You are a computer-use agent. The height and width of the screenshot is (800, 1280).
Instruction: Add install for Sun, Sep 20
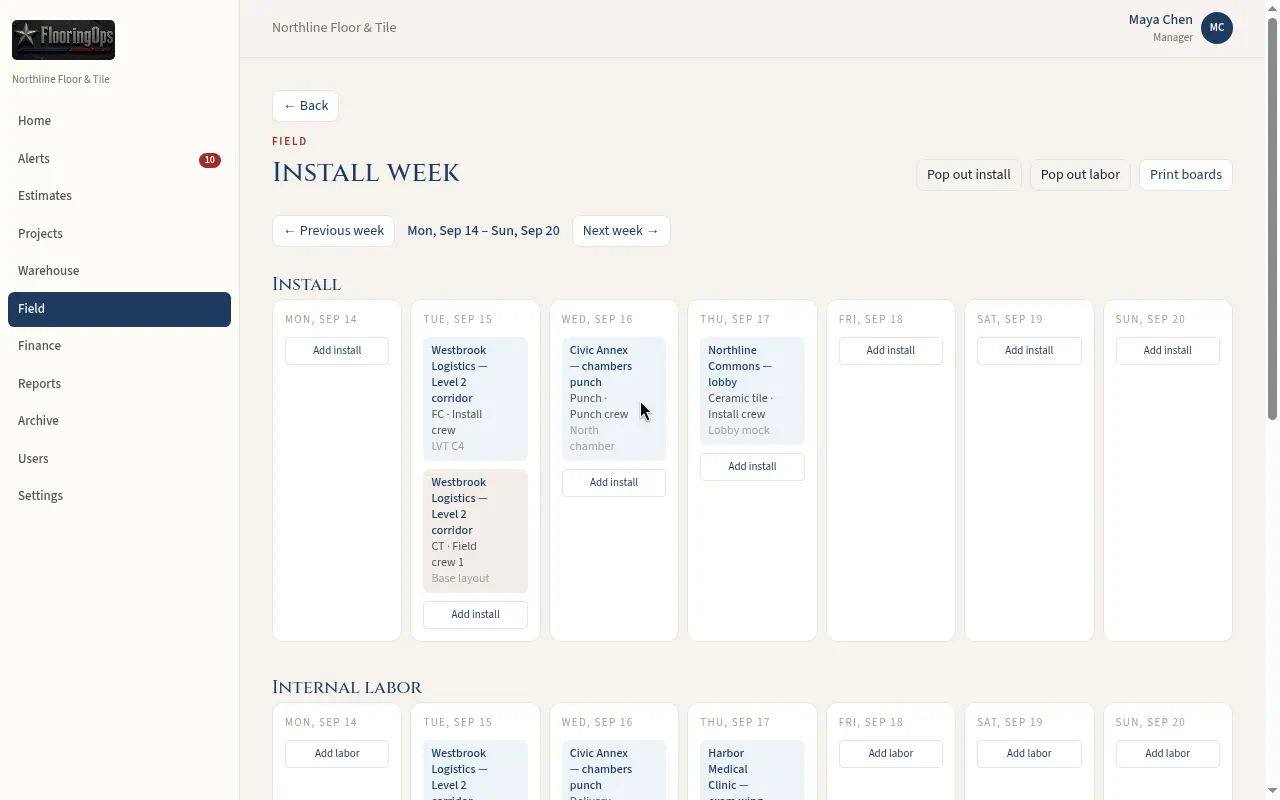click(1168, 351)
